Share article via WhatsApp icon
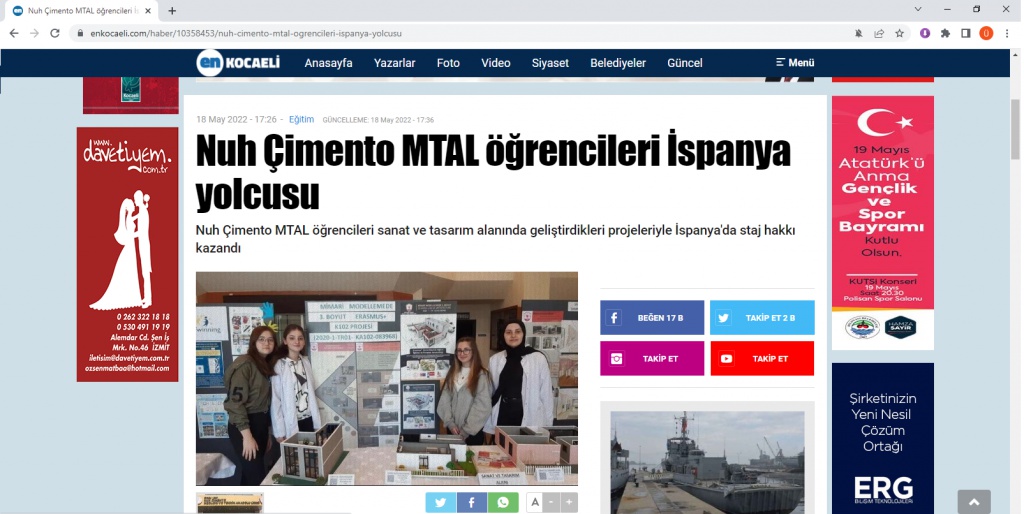 [502, 502]
